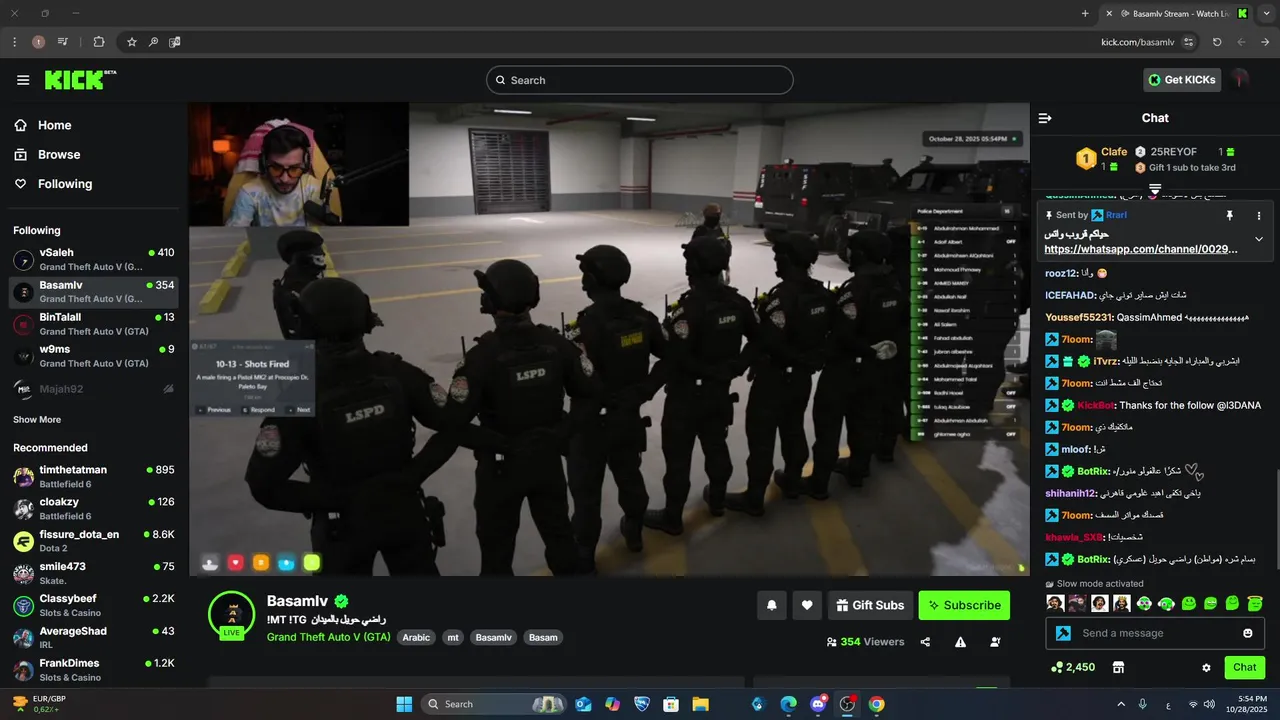The image size is (1280, 720).
Task: Open w9ms channel in sidebar
Action: point(94,356)
